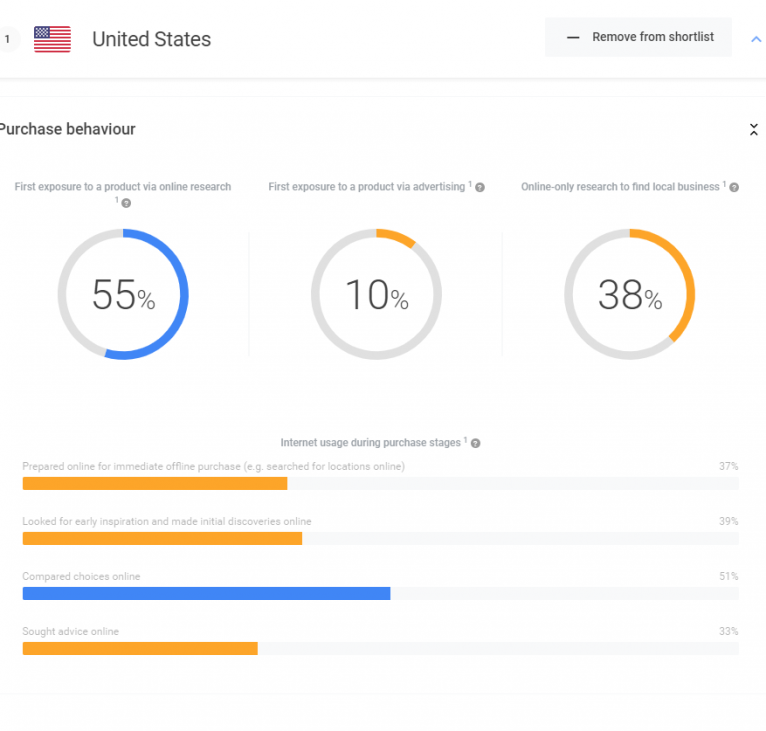Click the 10% advertising donut chart
Image resolution: width=766 pixels, height=731 pixels.
[x=376, y=294]
